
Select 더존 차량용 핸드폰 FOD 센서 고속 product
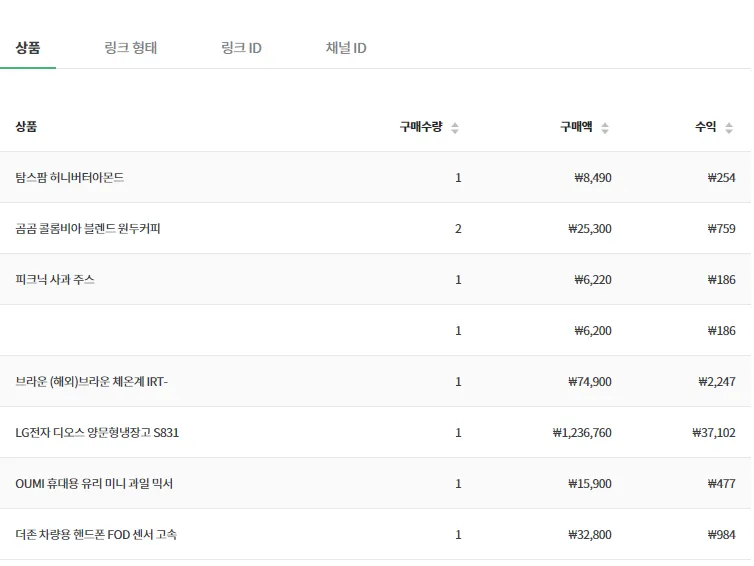coord(96,535)
